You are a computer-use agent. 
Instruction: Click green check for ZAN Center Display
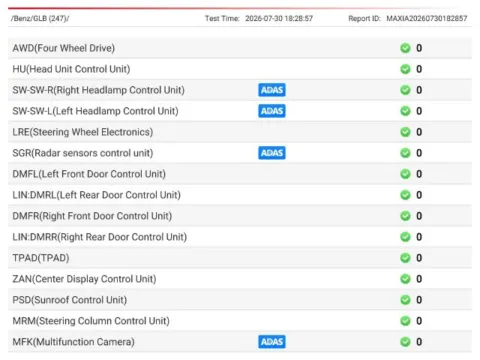pyautogui.click(x=405, y=279)
